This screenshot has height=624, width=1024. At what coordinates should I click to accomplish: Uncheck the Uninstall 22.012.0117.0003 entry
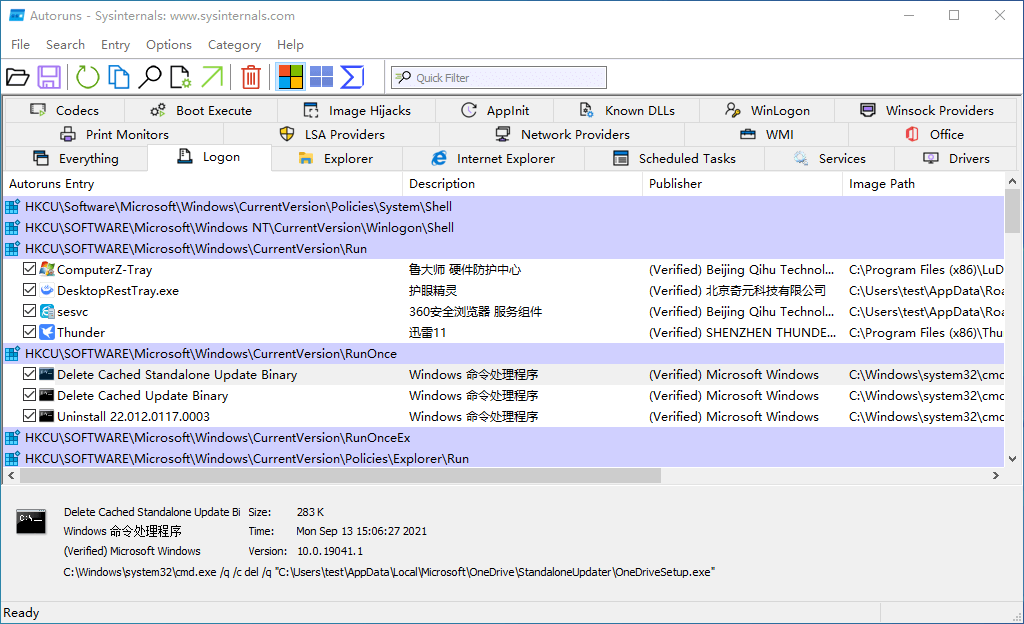[x=29, y=415]
